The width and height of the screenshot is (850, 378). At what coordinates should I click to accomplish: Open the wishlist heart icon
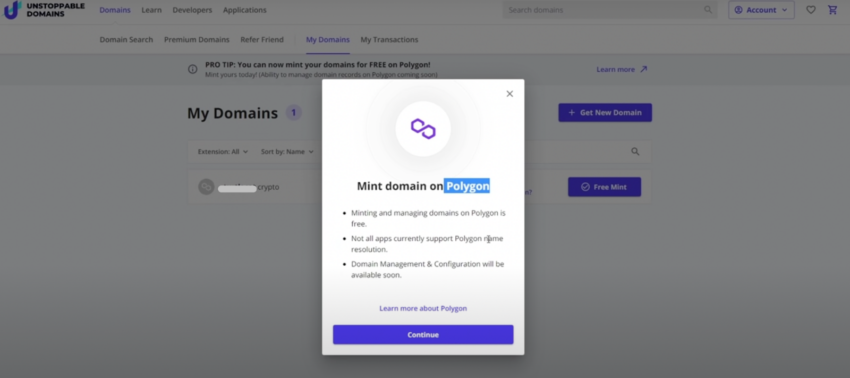810,10
